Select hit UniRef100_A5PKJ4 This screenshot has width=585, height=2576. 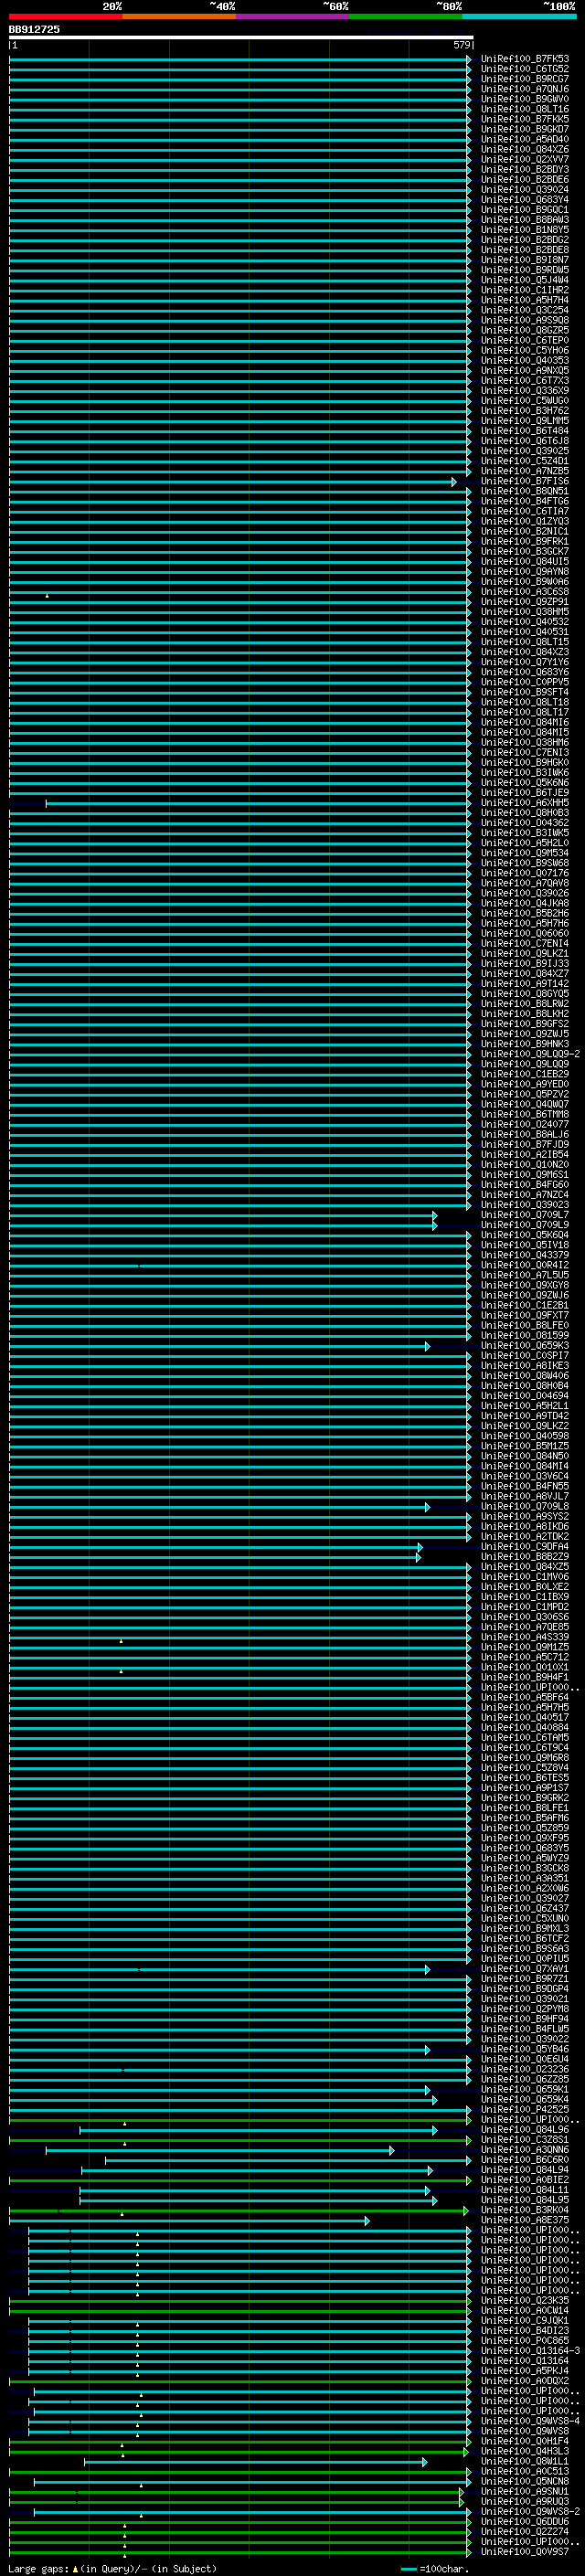tap(524, 2370)
